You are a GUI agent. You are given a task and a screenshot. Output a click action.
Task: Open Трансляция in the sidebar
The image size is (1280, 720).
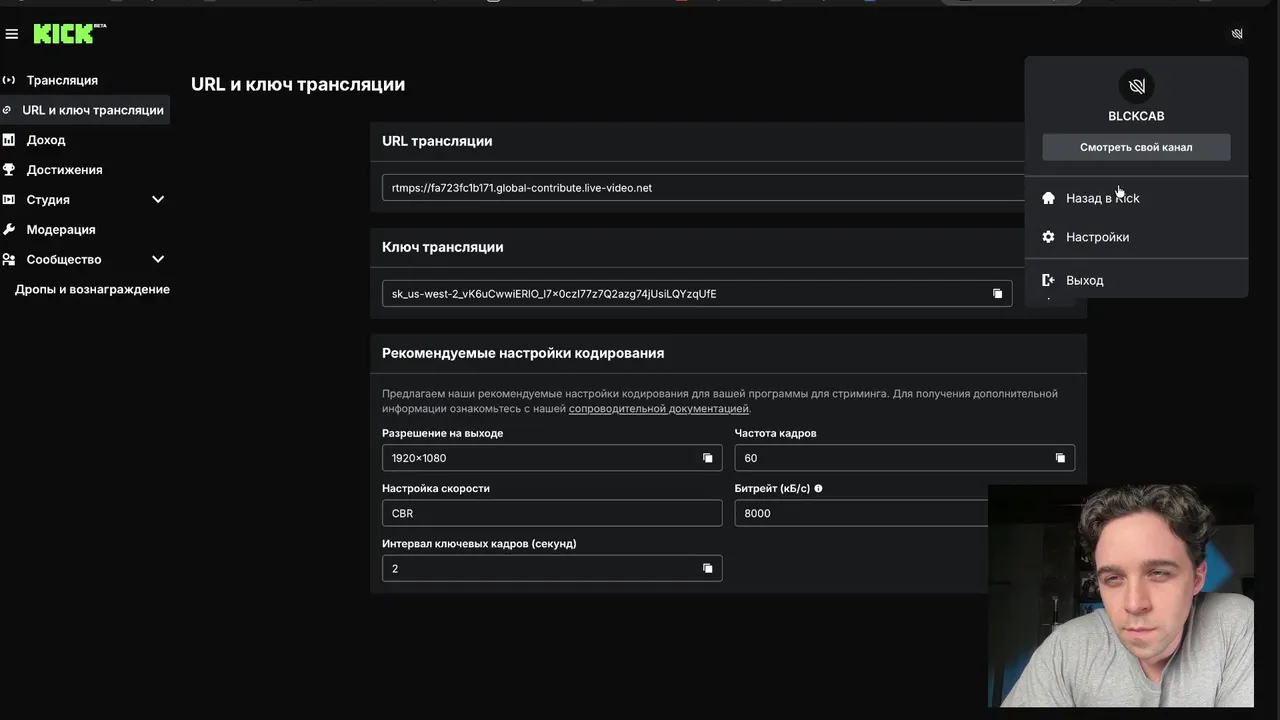pos(62,80)
